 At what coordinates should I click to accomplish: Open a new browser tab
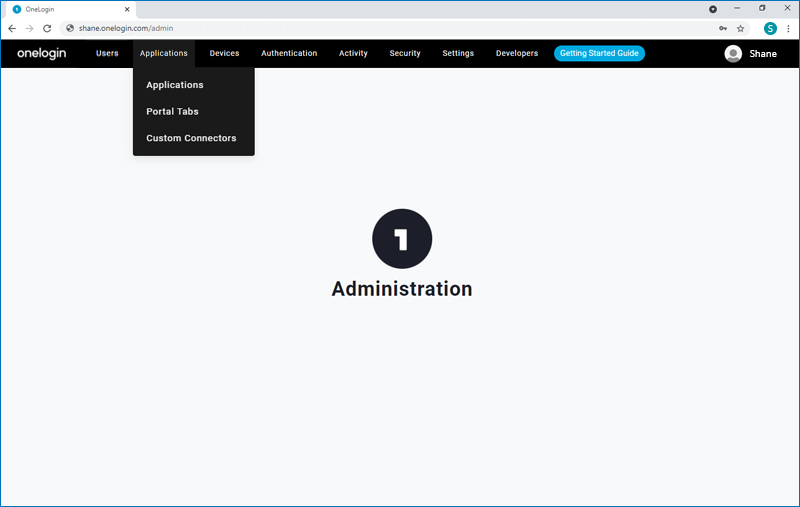[149, 9]
